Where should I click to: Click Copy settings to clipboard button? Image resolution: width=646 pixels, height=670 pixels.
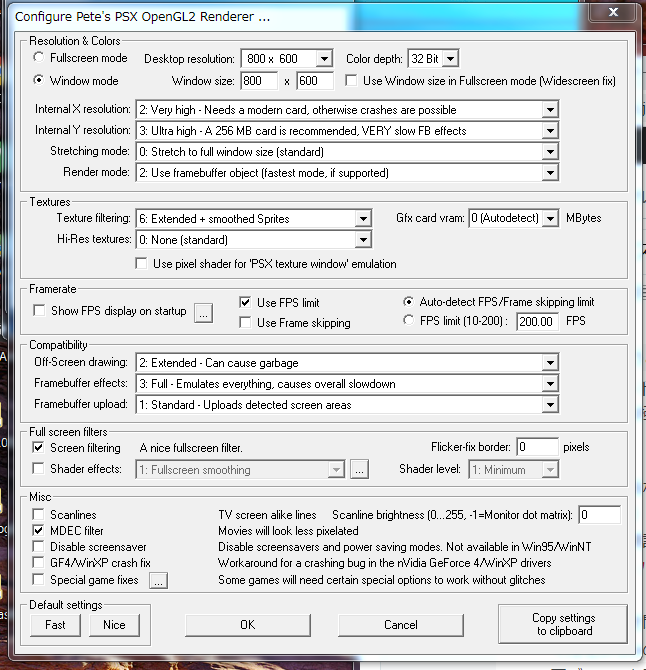(563, 624)
